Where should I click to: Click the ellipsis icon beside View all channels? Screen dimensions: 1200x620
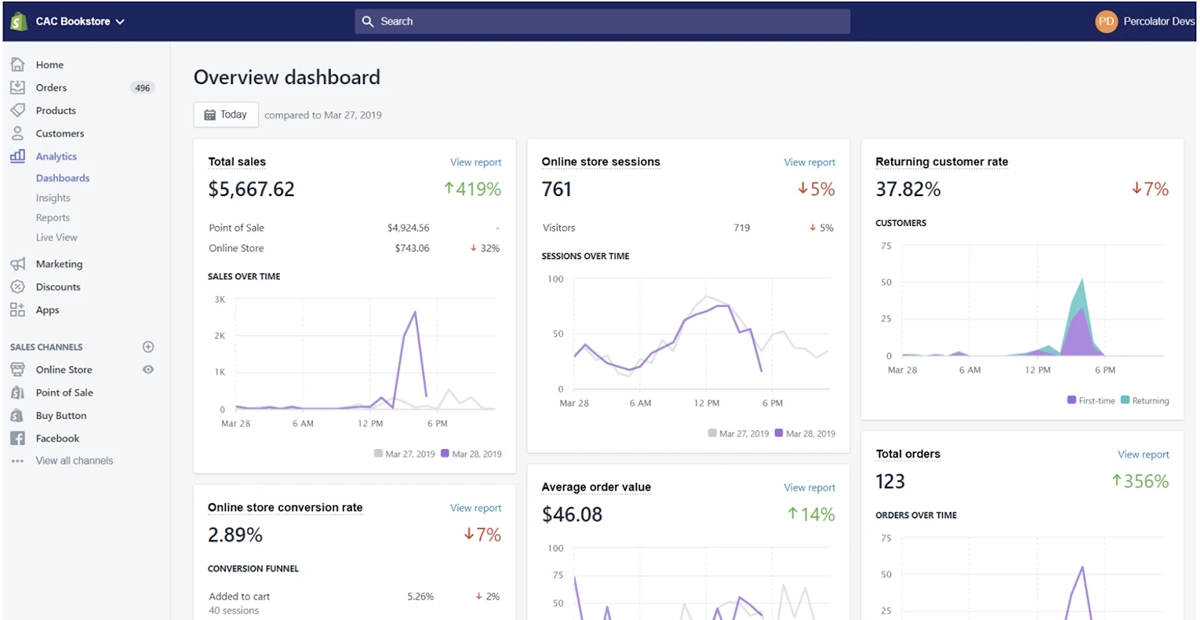[17, 461]
